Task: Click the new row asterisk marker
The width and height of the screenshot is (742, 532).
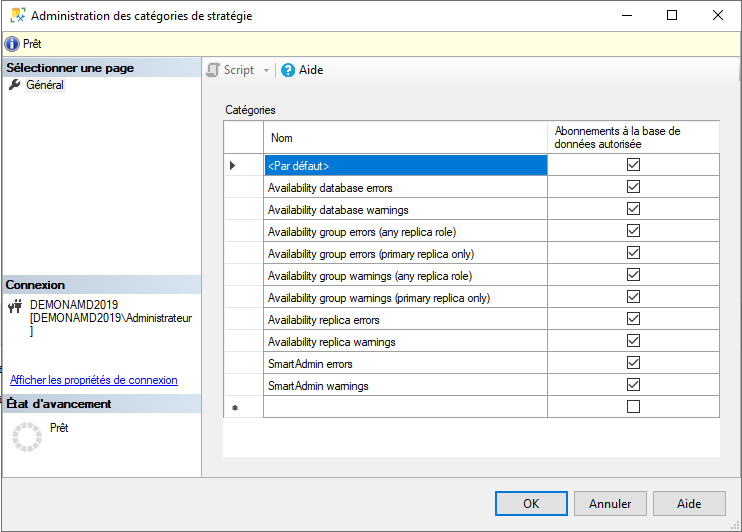Action: point(233,408)
